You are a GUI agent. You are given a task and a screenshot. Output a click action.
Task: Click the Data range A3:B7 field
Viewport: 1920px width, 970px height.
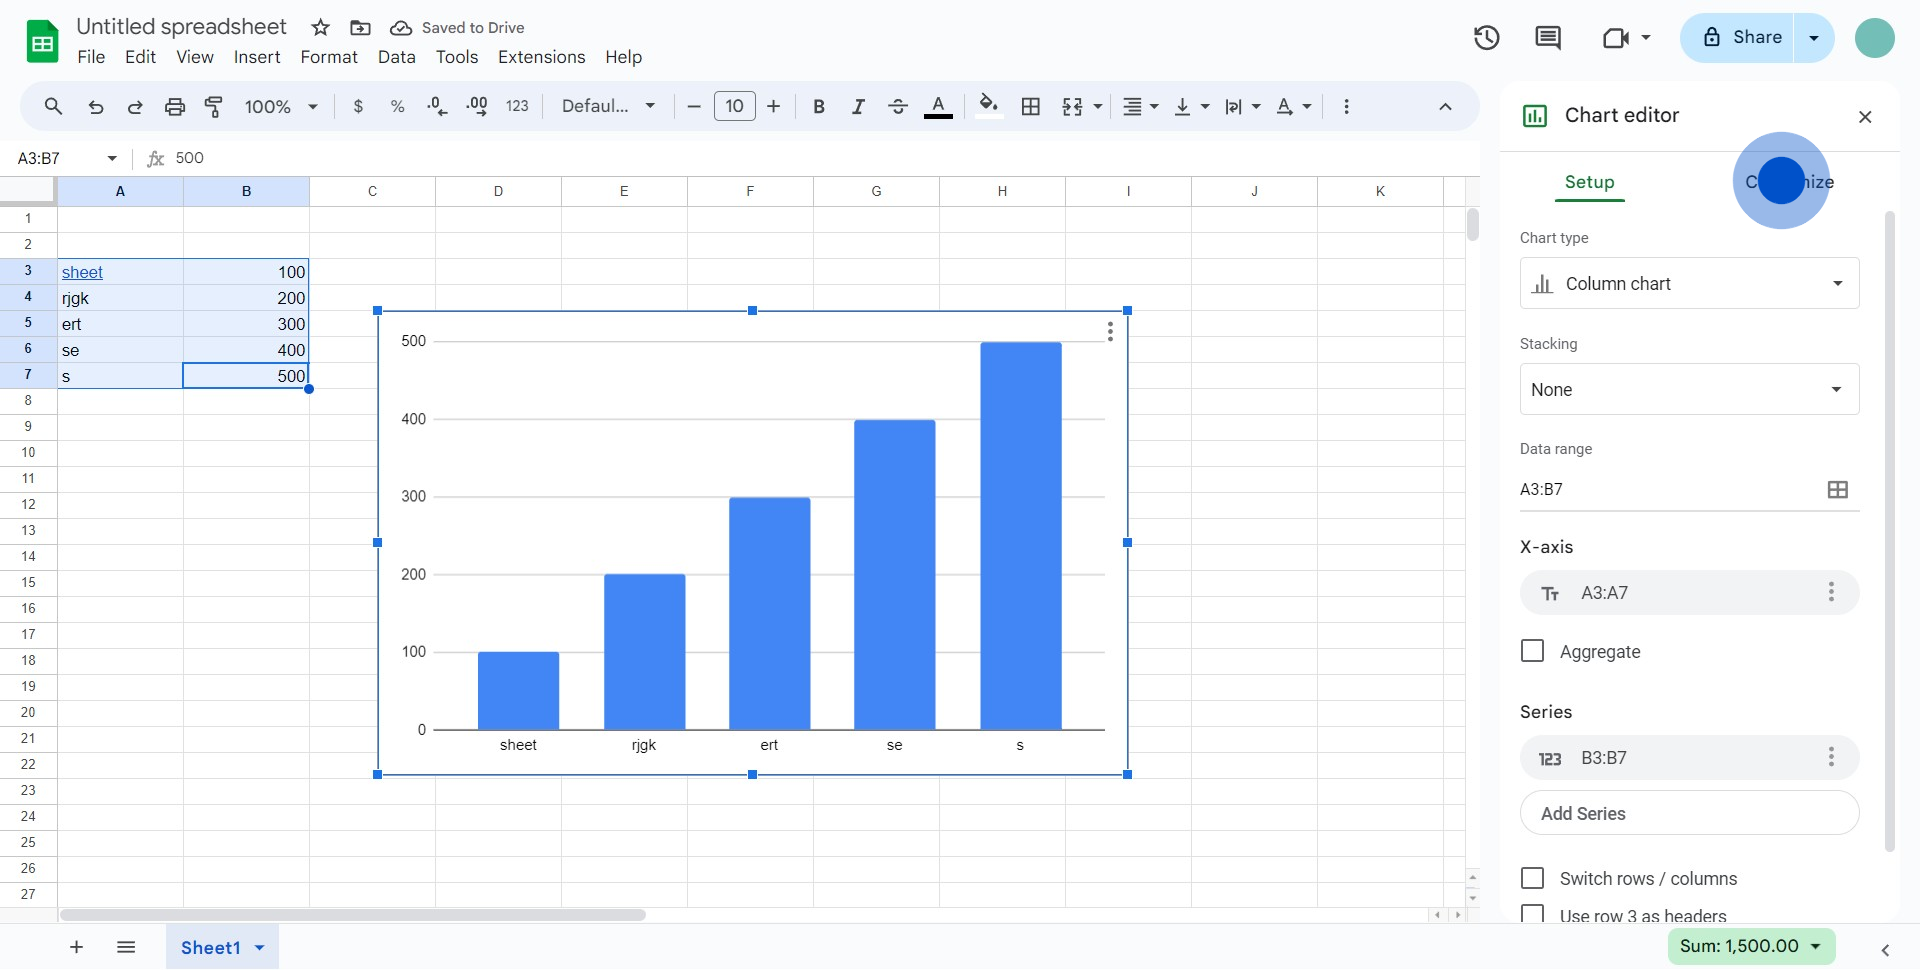coord(1667,489)
